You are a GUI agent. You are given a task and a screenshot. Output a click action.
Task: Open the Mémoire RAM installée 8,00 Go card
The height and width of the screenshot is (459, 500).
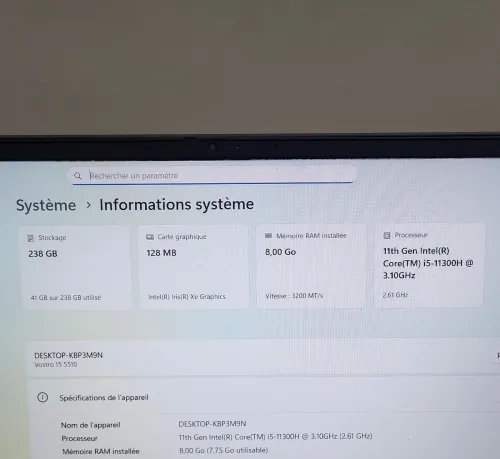(x=311, y=266)
